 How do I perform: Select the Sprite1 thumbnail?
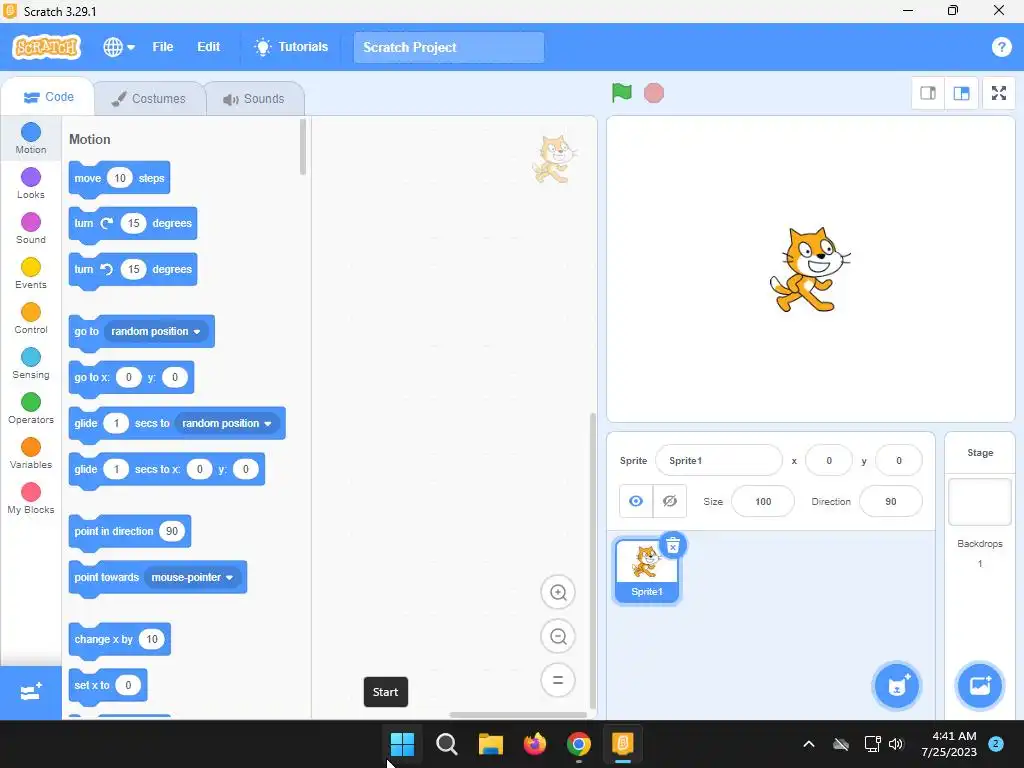pos(647,570)
